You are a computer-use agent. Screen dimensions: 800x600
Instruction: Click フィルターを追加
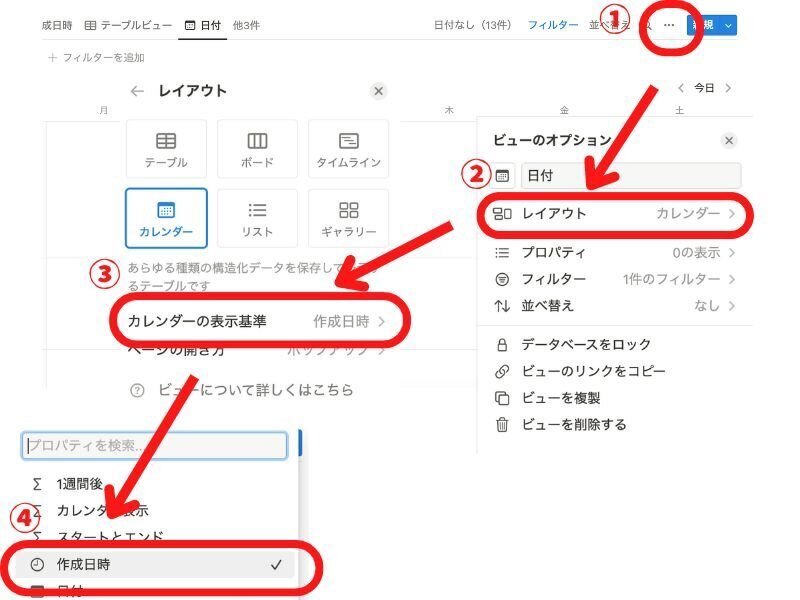[96, 58]
